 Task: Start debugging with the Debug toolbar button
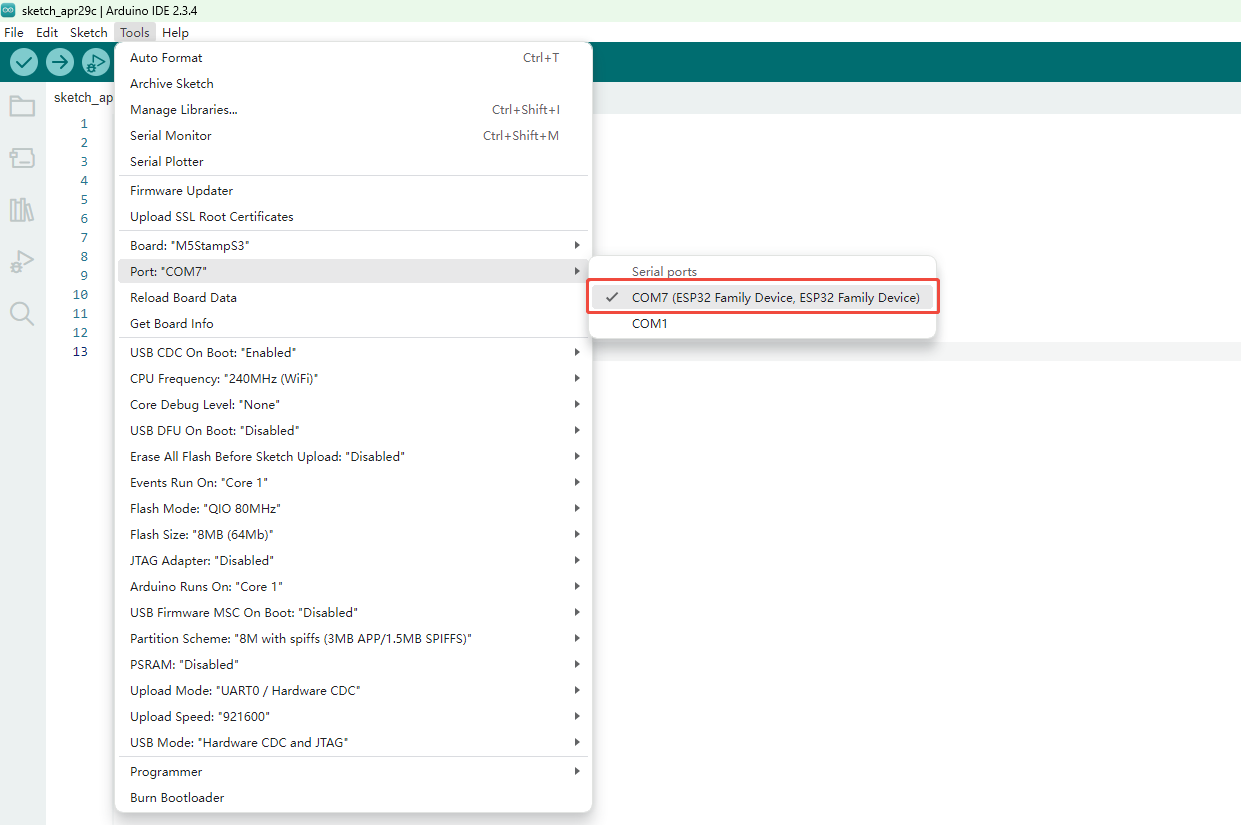[96, 62]
